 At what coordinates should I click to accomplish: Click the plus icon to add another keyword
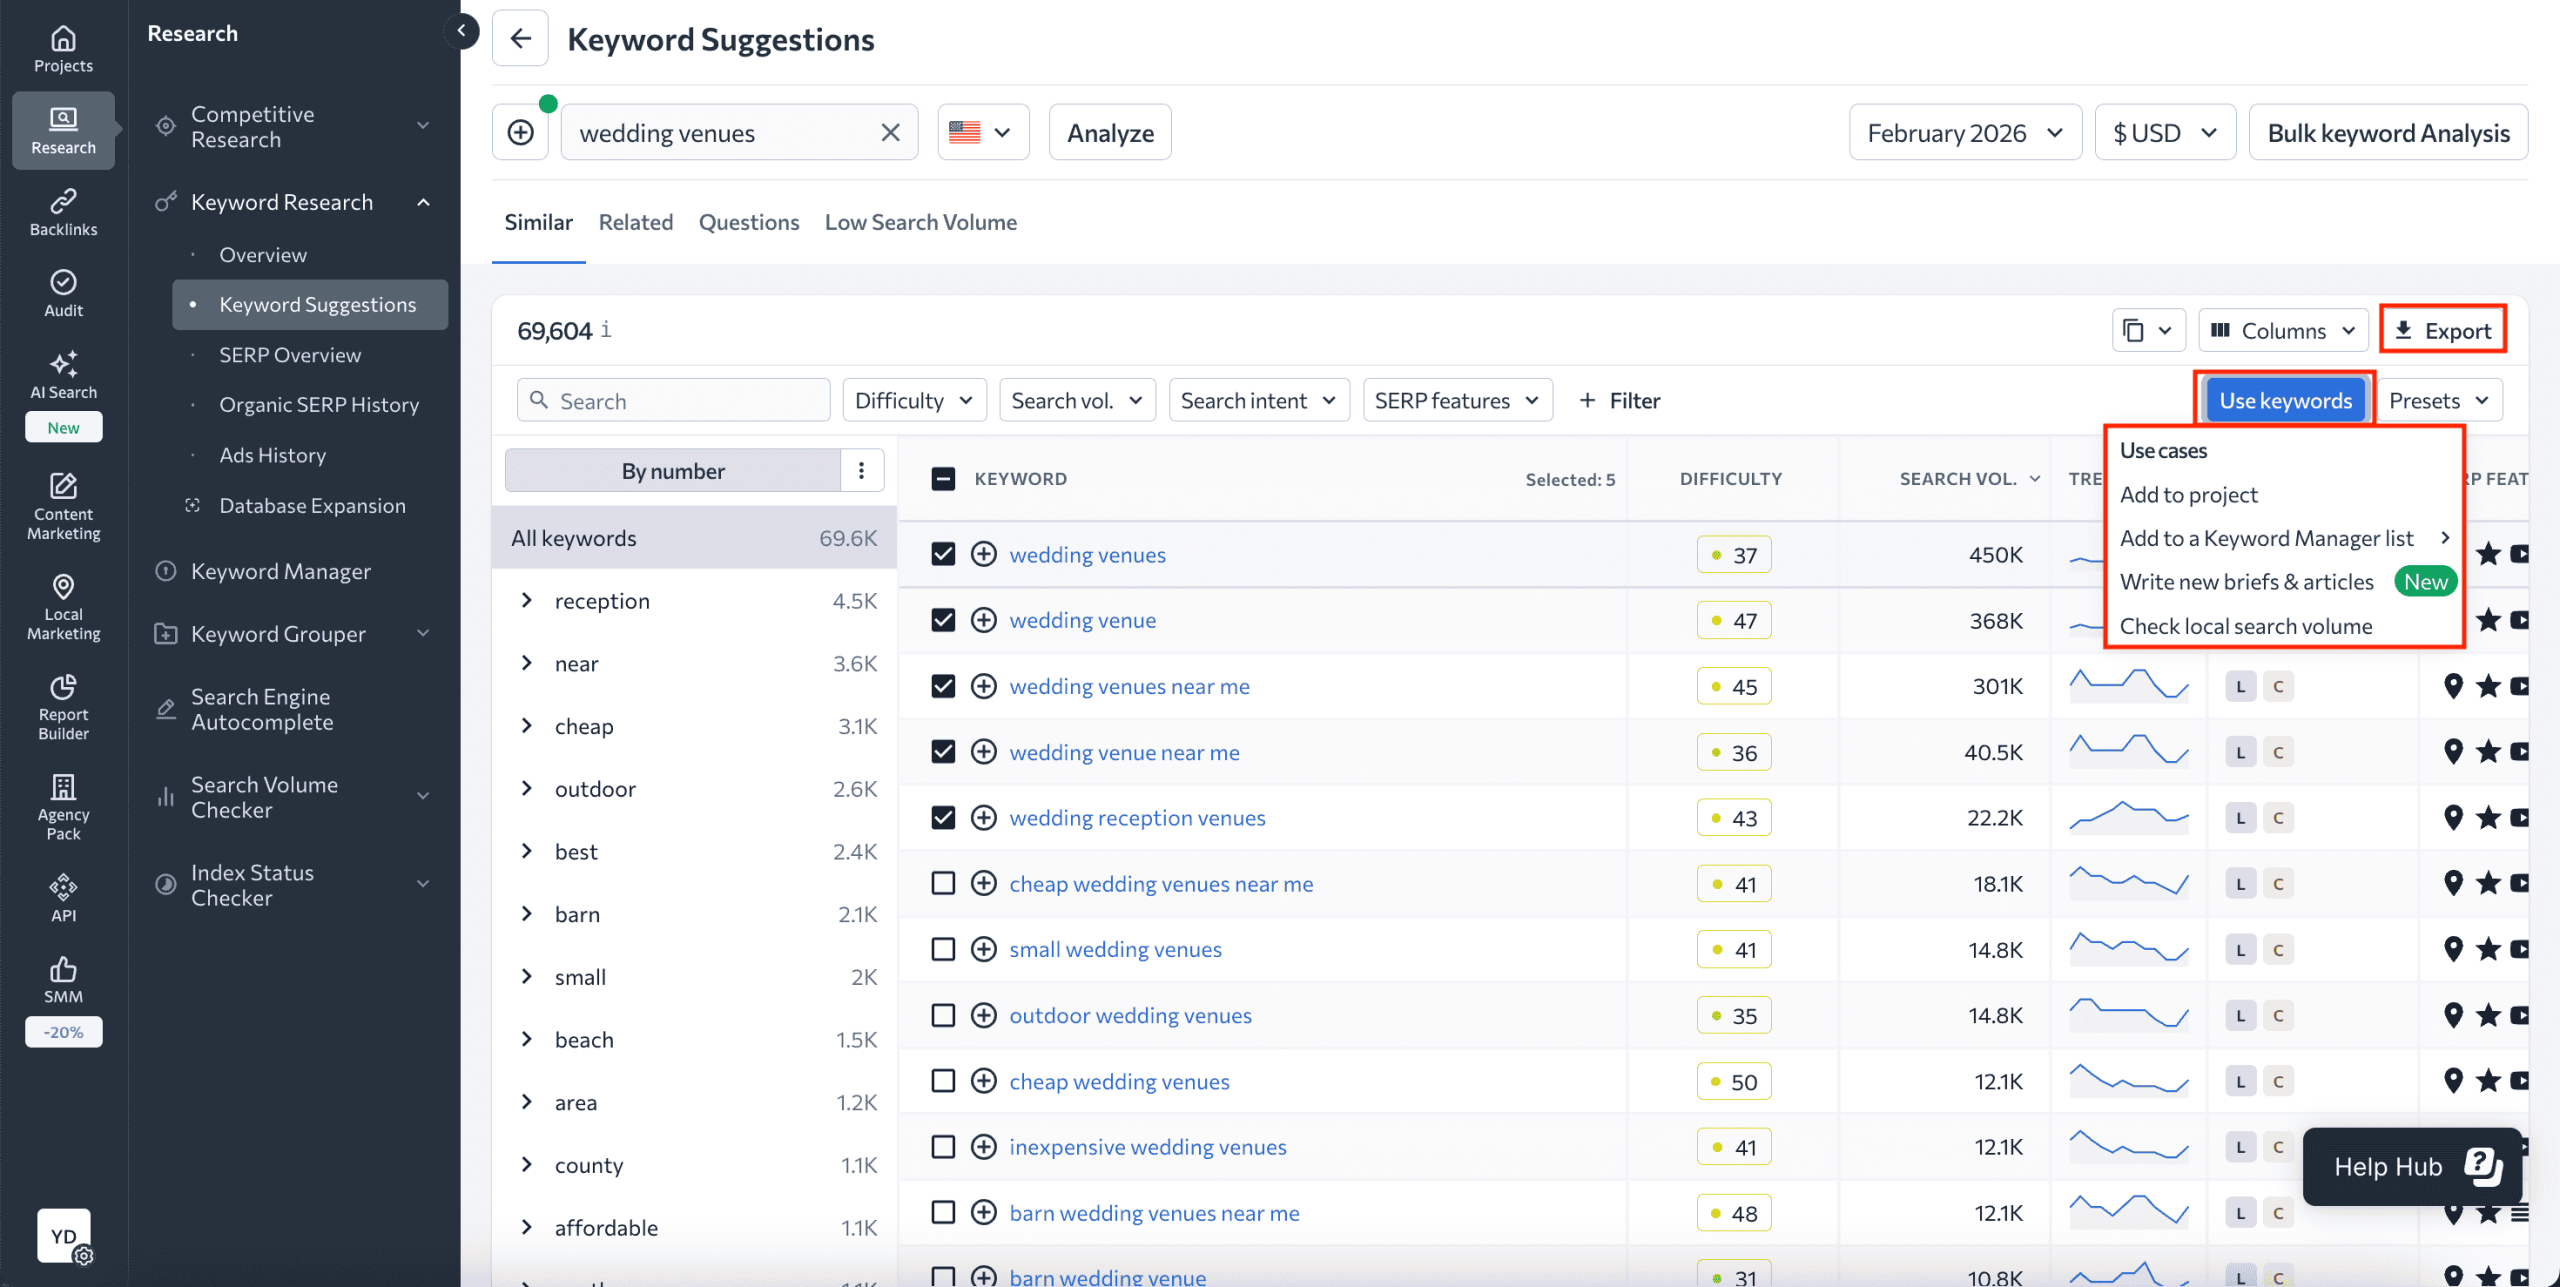[520, 131]
